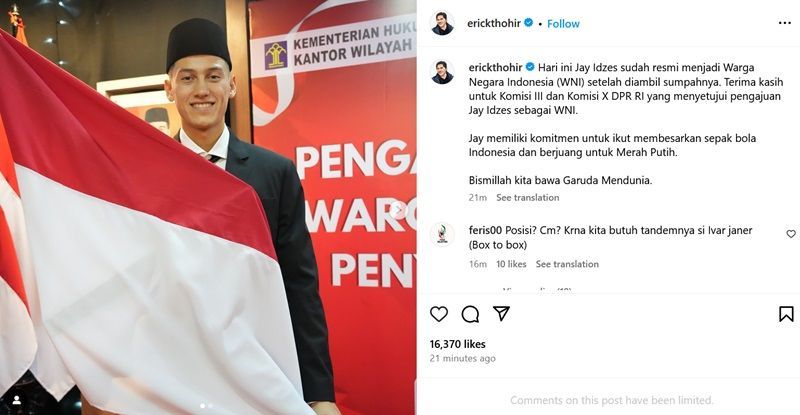Share the post via paper plane icon
The width and height of the screenshot is (800, 415).
[x=502, y=313]
